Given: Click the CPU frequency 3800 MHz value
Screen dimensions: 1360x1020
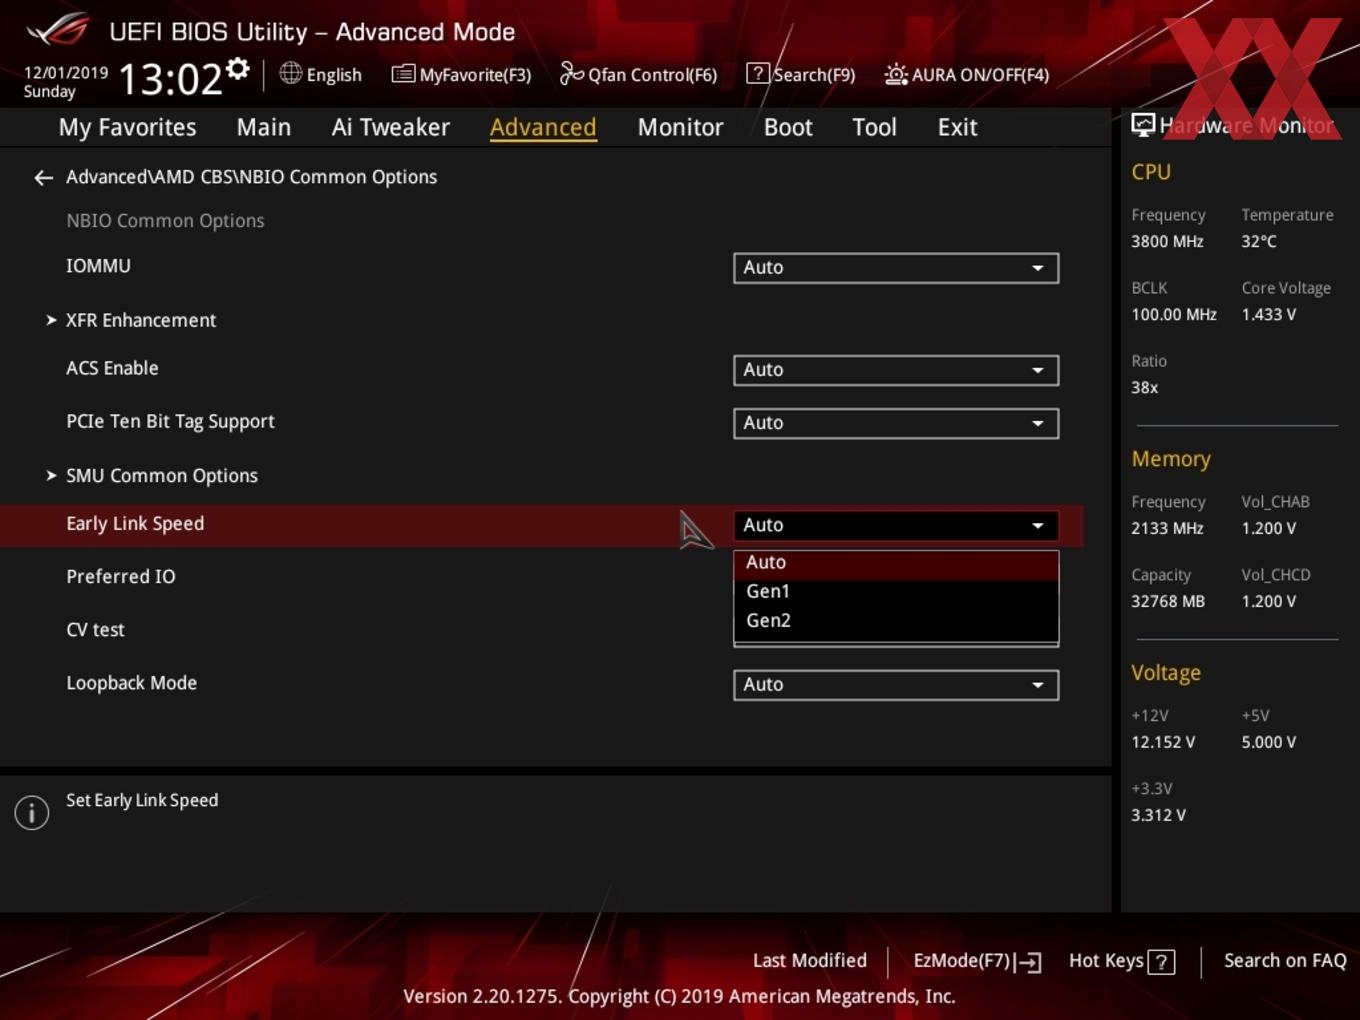Looking at the screenshot, I should (x=1167, y=242).
